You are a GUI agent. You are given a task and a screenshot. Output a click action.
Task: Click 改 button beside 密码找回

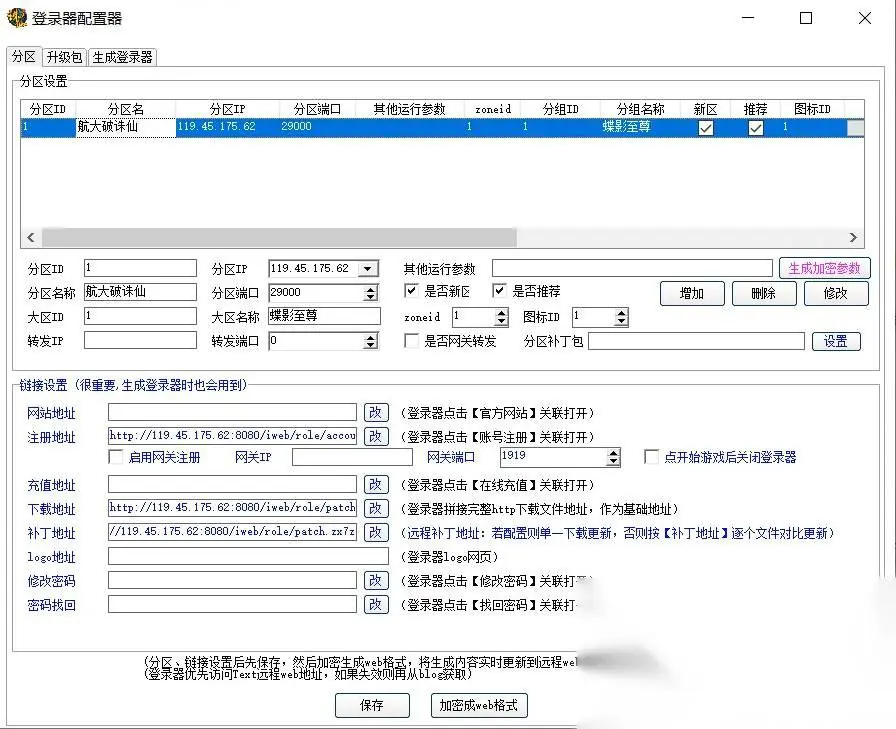click(376, 604)
